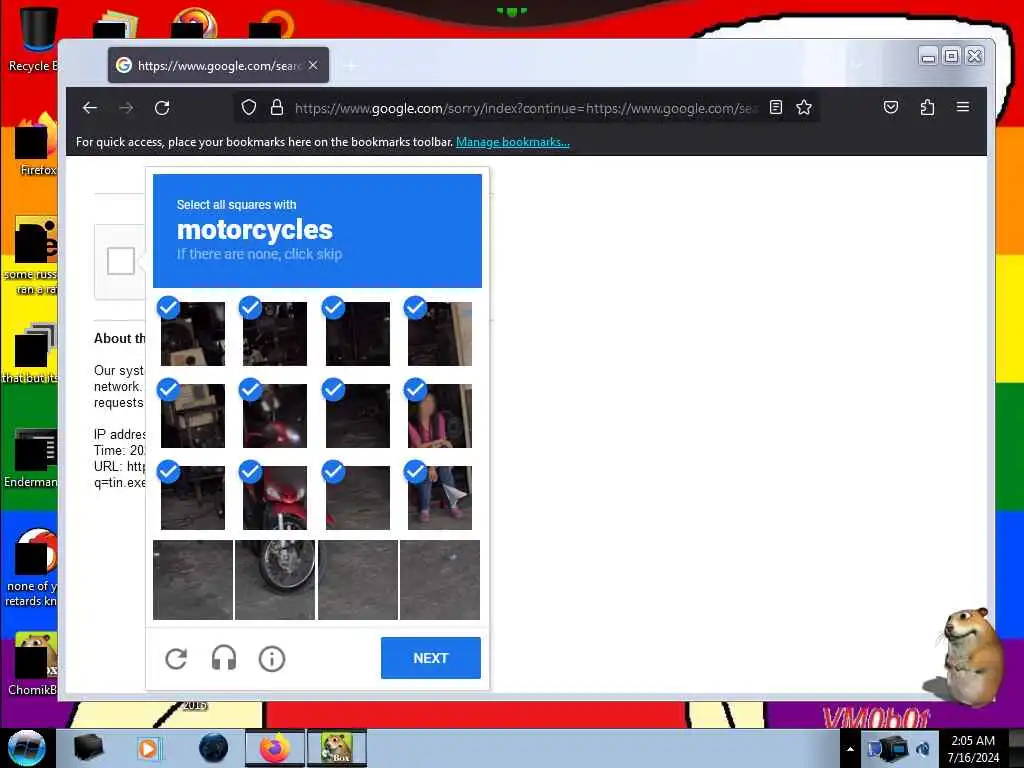Deselect third row, third column pavement tile
The width and height of the screenshot is (1024, 768).
(358, 498)
